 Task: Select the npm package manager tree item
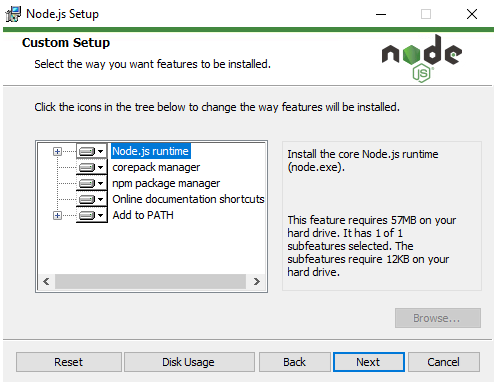click(166, 183)
